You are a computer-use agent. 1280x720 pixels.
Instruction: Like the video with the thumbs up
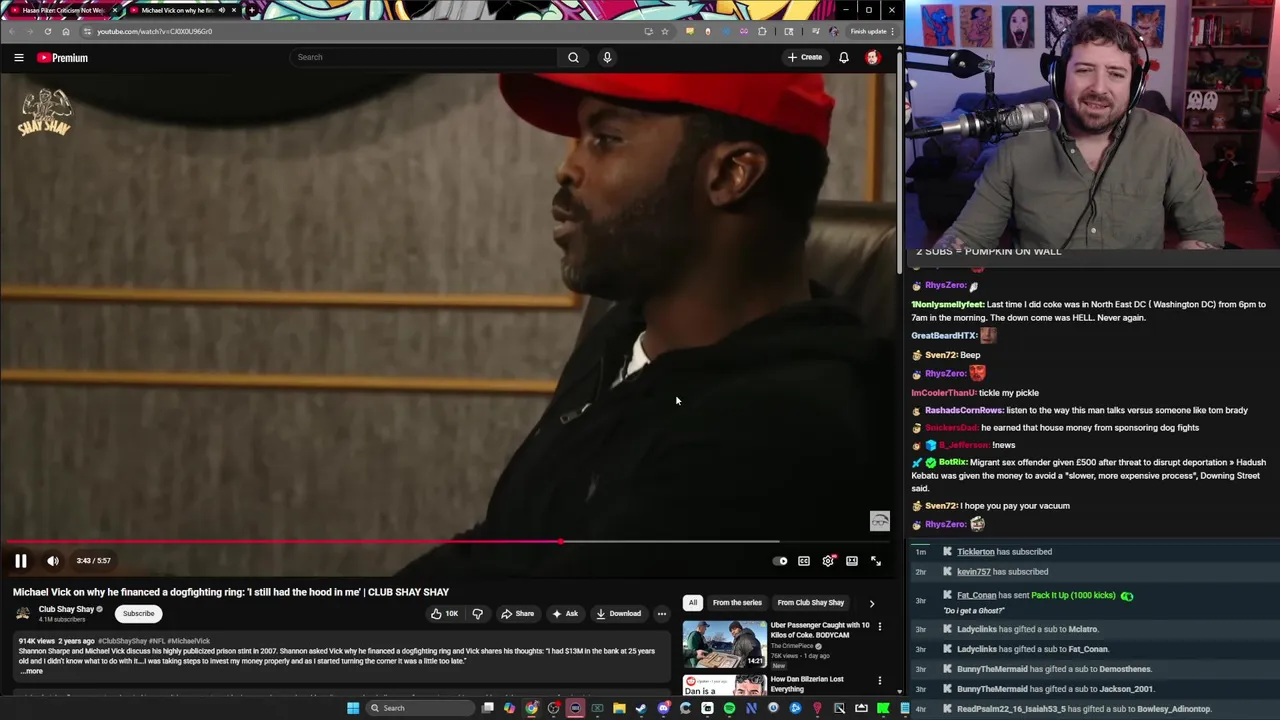(444, 614)
